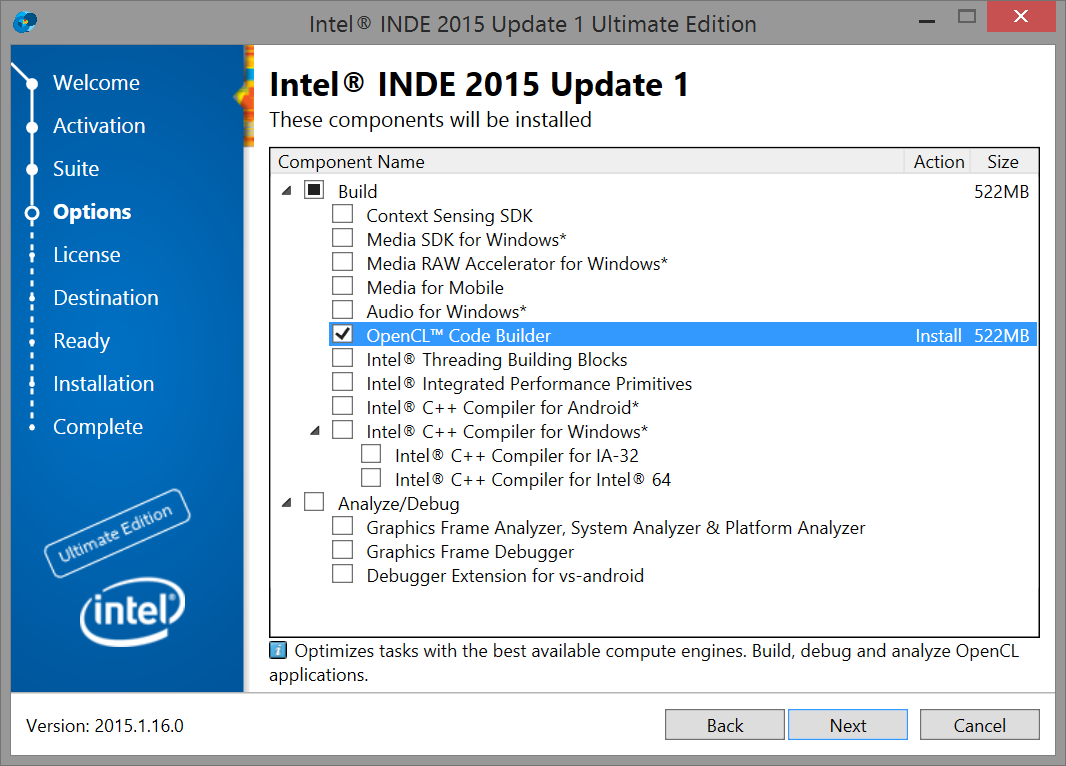Image resolution: width=1066 pixels, height=766 pixels.
Task: Tick Intel C++ Compiler for IA-32 checkbox
Action: click(x=371, y=454)
